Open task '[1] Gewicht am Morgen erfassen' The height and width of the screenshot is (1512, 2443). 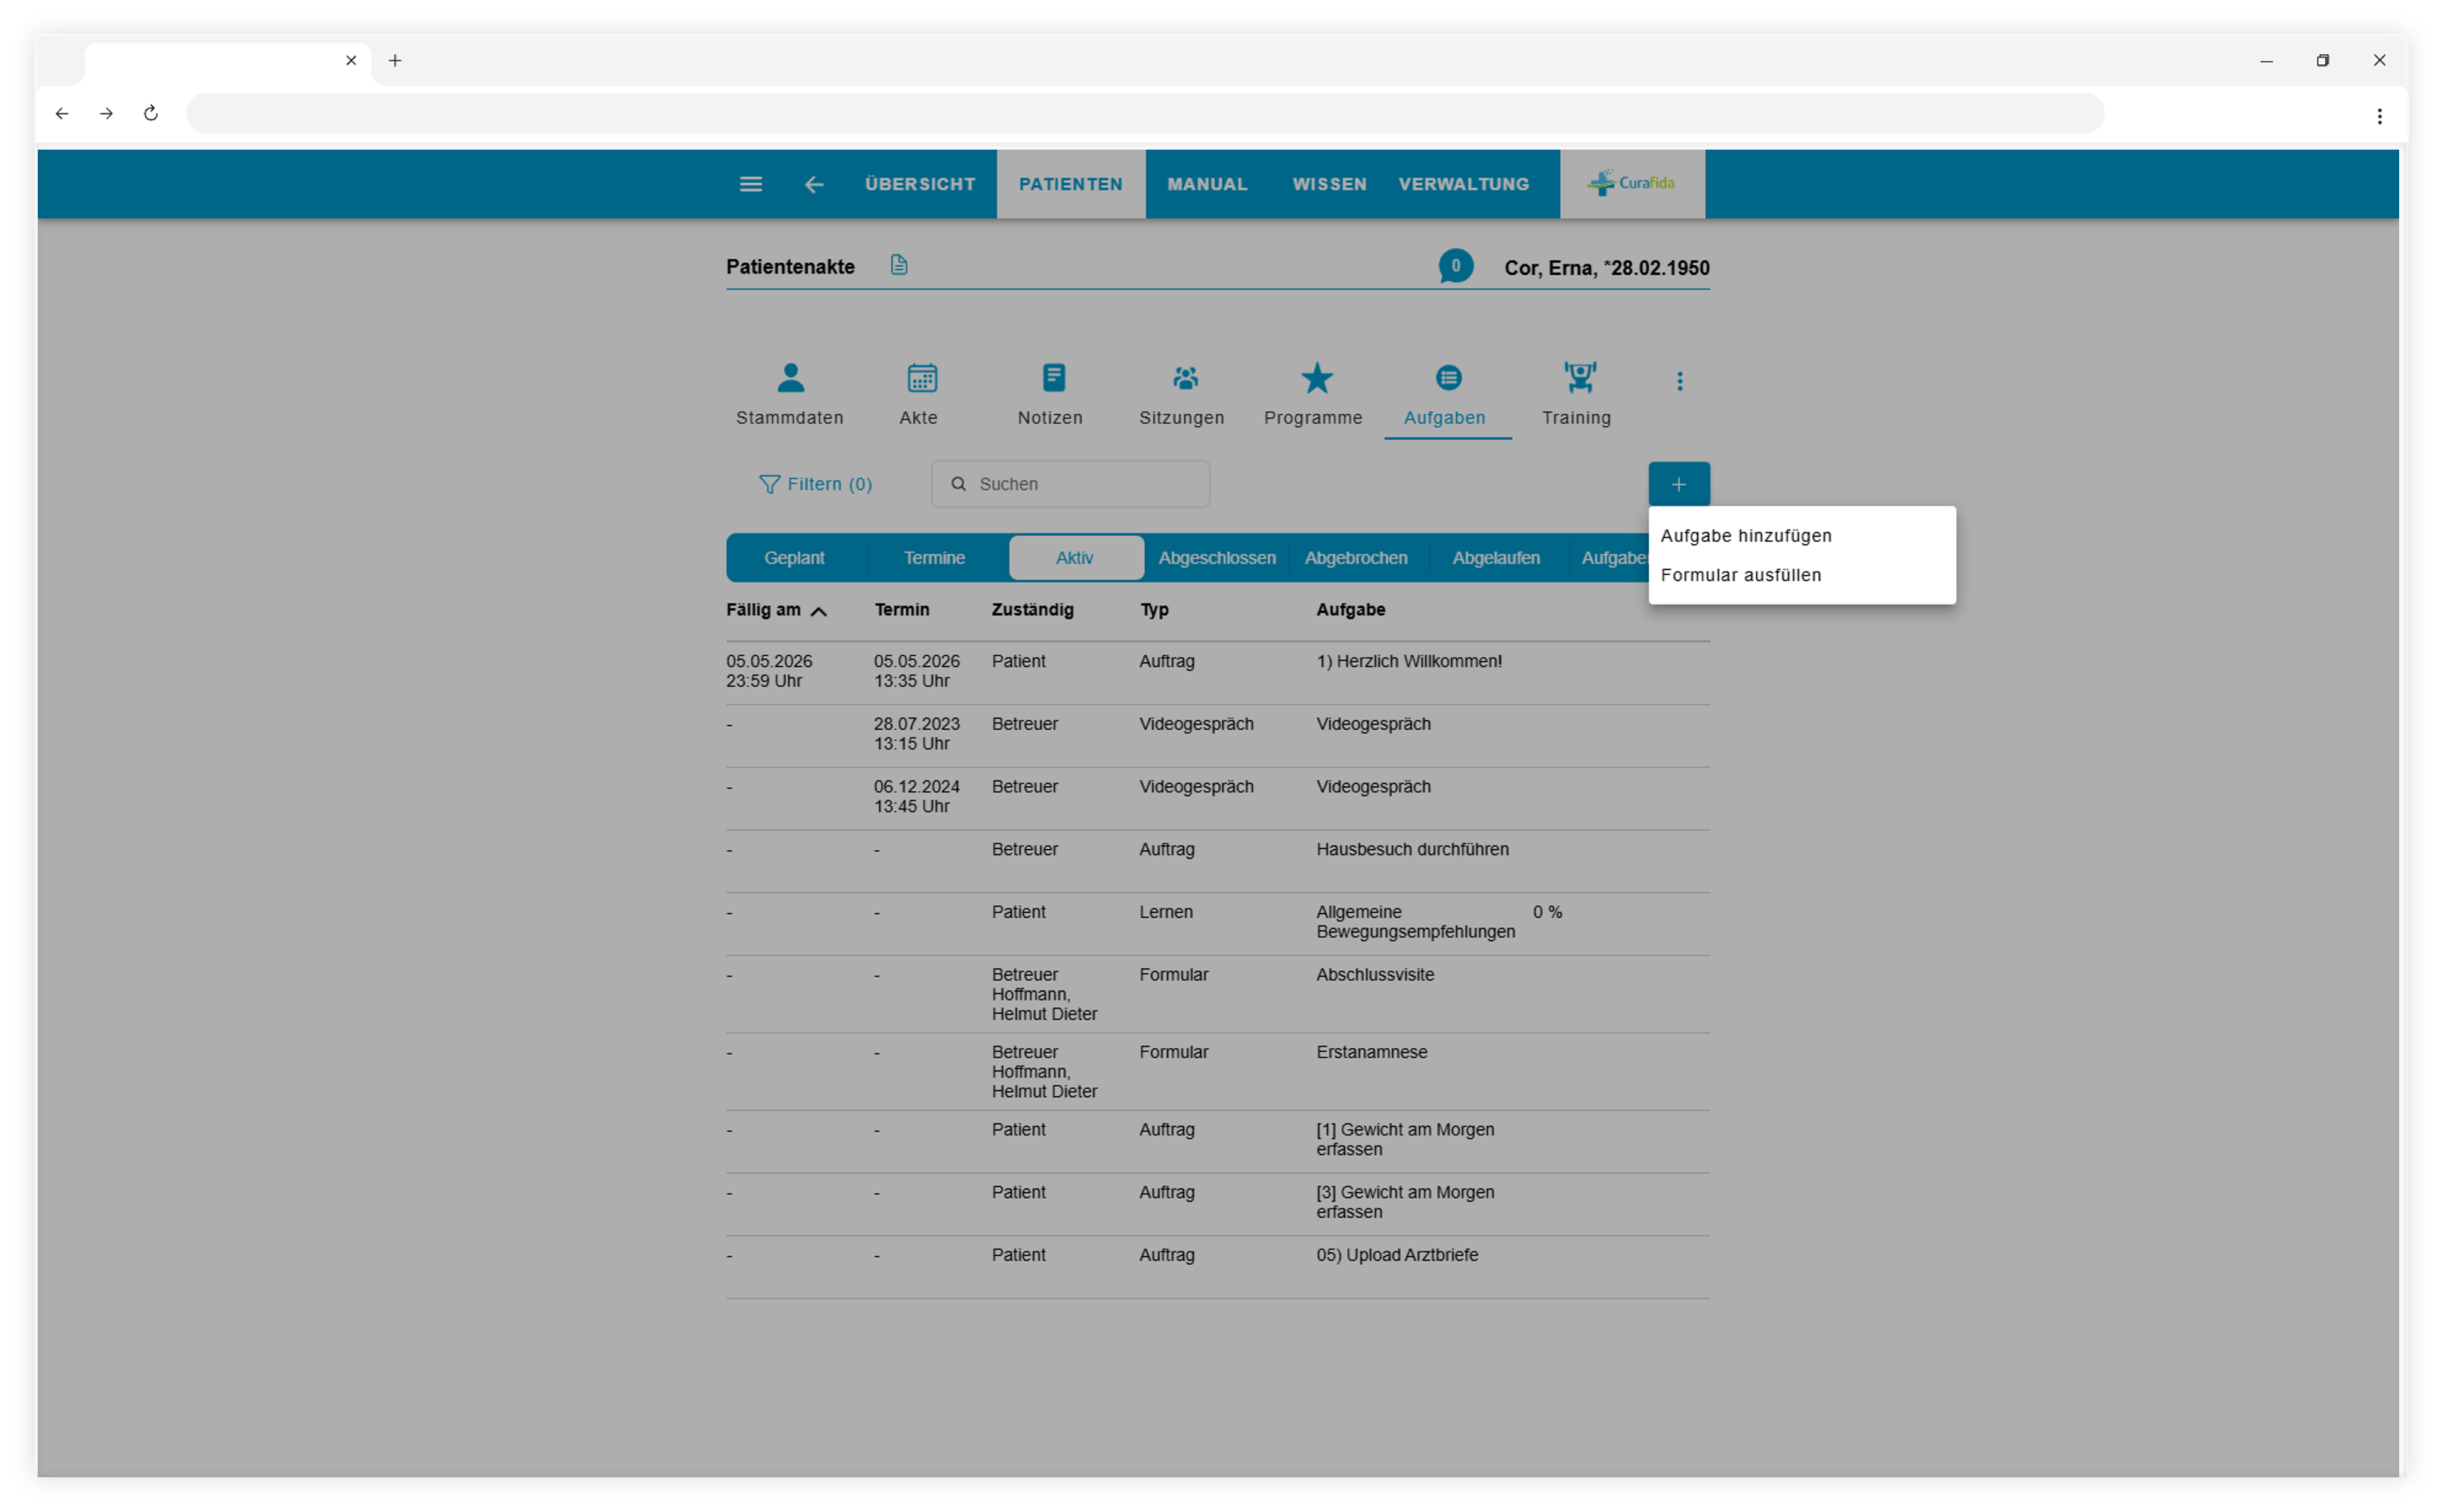[x=1217, y=1141]
